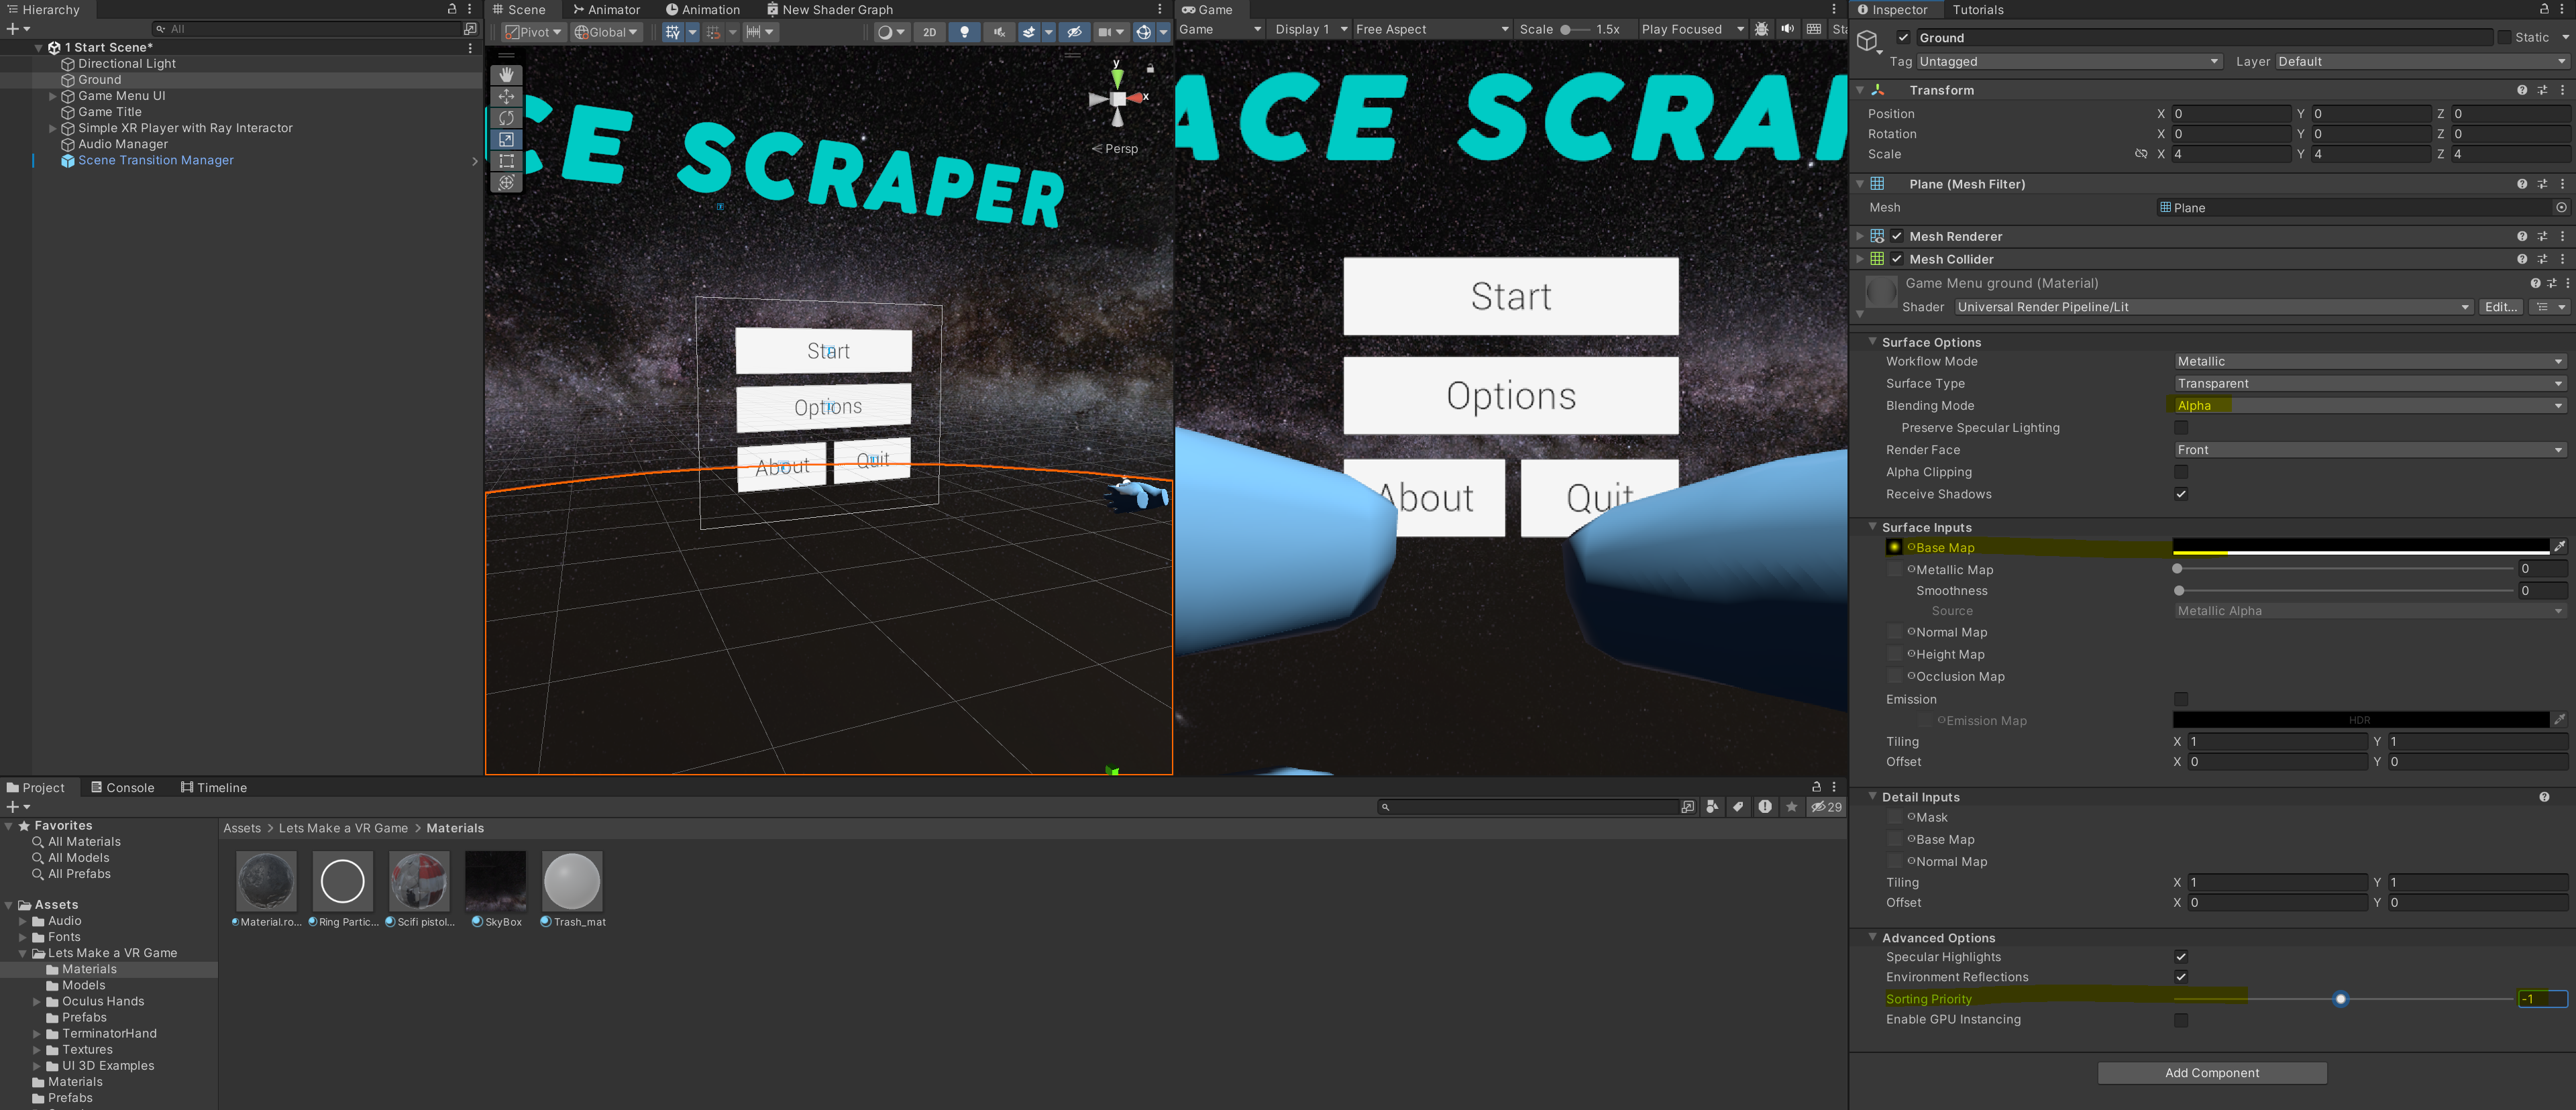Click the scene view lock icon
2576x1110 pixels.
pos(1150,69)
